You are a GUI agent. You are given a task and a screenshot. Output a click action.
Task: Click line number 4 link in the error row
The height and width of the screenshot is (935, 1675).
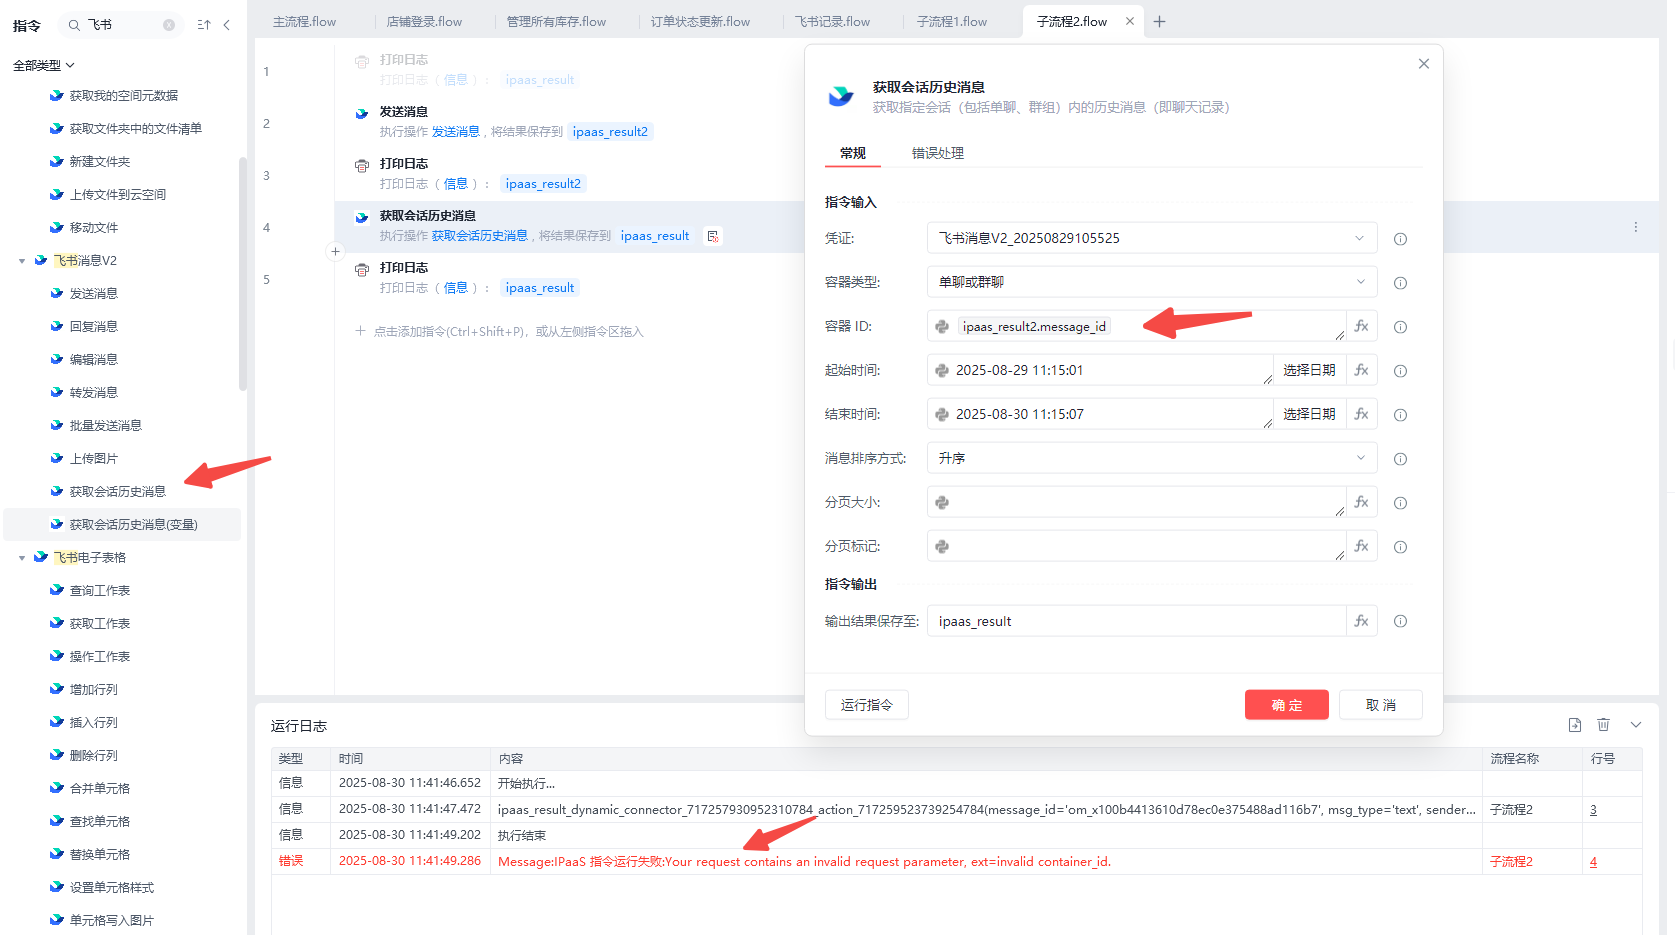(1594, 862)
